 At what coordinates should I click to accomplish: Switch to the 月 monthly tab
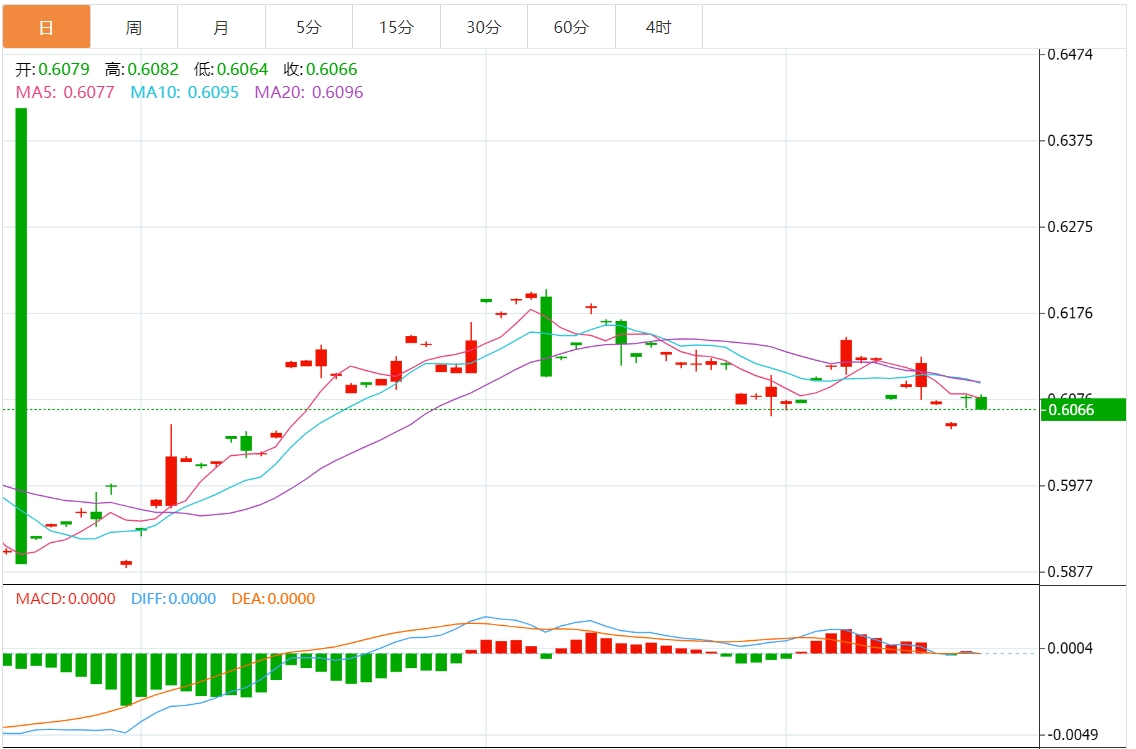pyautogui.click(x=222, y=27)
